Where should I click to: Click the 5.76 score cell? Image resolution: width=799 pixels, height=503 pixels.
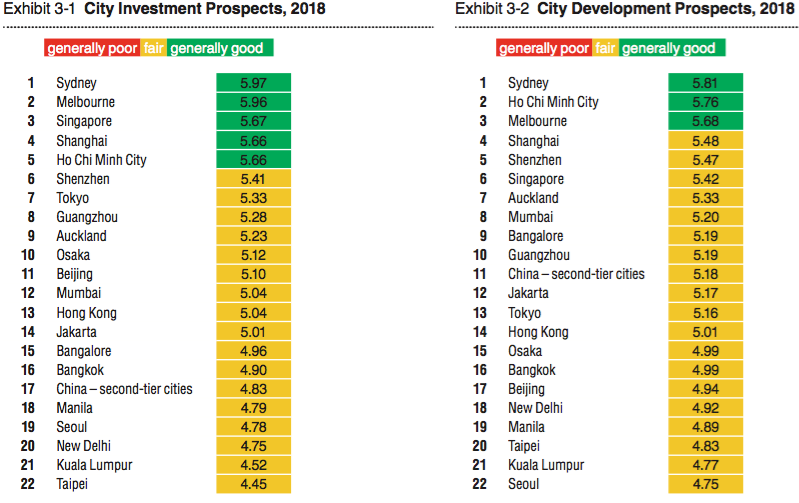(x=705, y=102)
